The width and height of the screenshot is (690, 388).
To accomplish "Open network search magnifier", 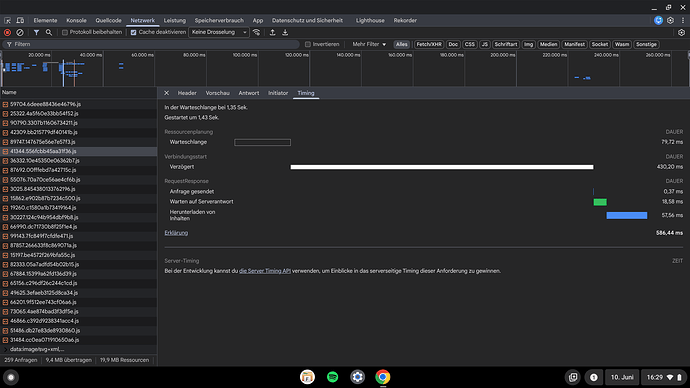I will [49, 32].
